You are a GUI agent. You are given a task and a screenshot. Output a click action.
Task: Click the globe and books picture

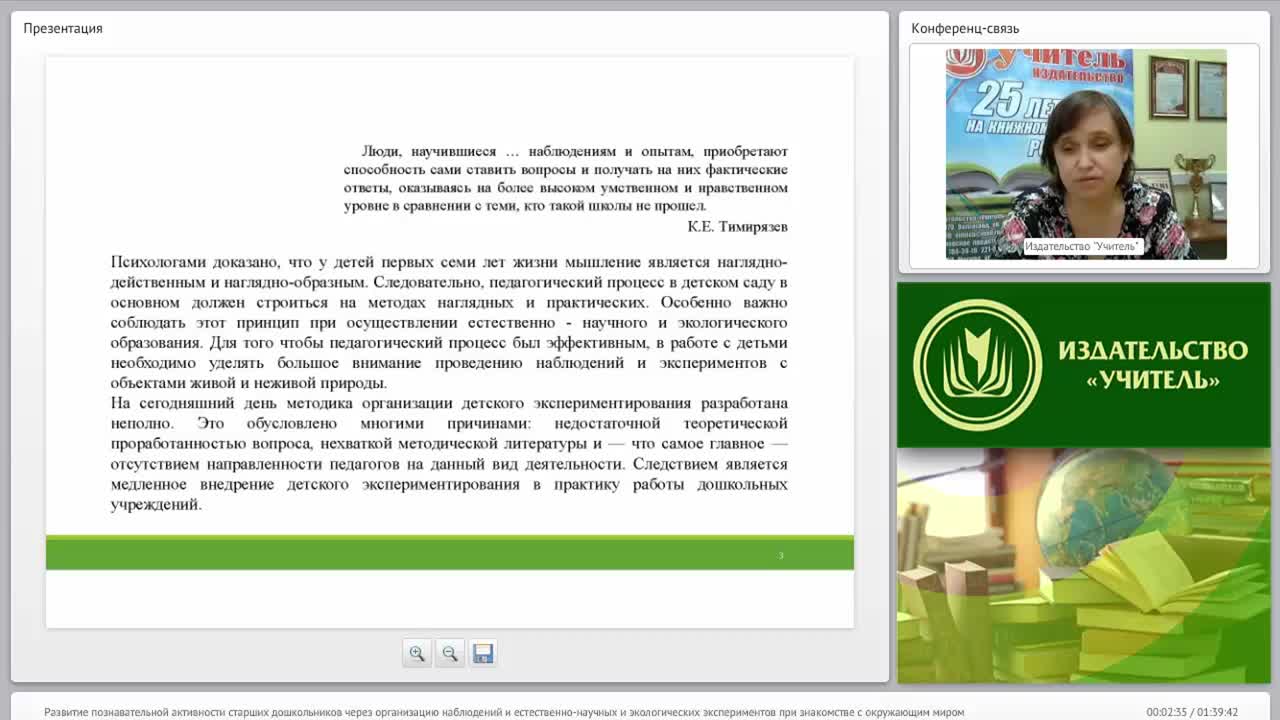pyautogui.click(x=1083, y=566)
